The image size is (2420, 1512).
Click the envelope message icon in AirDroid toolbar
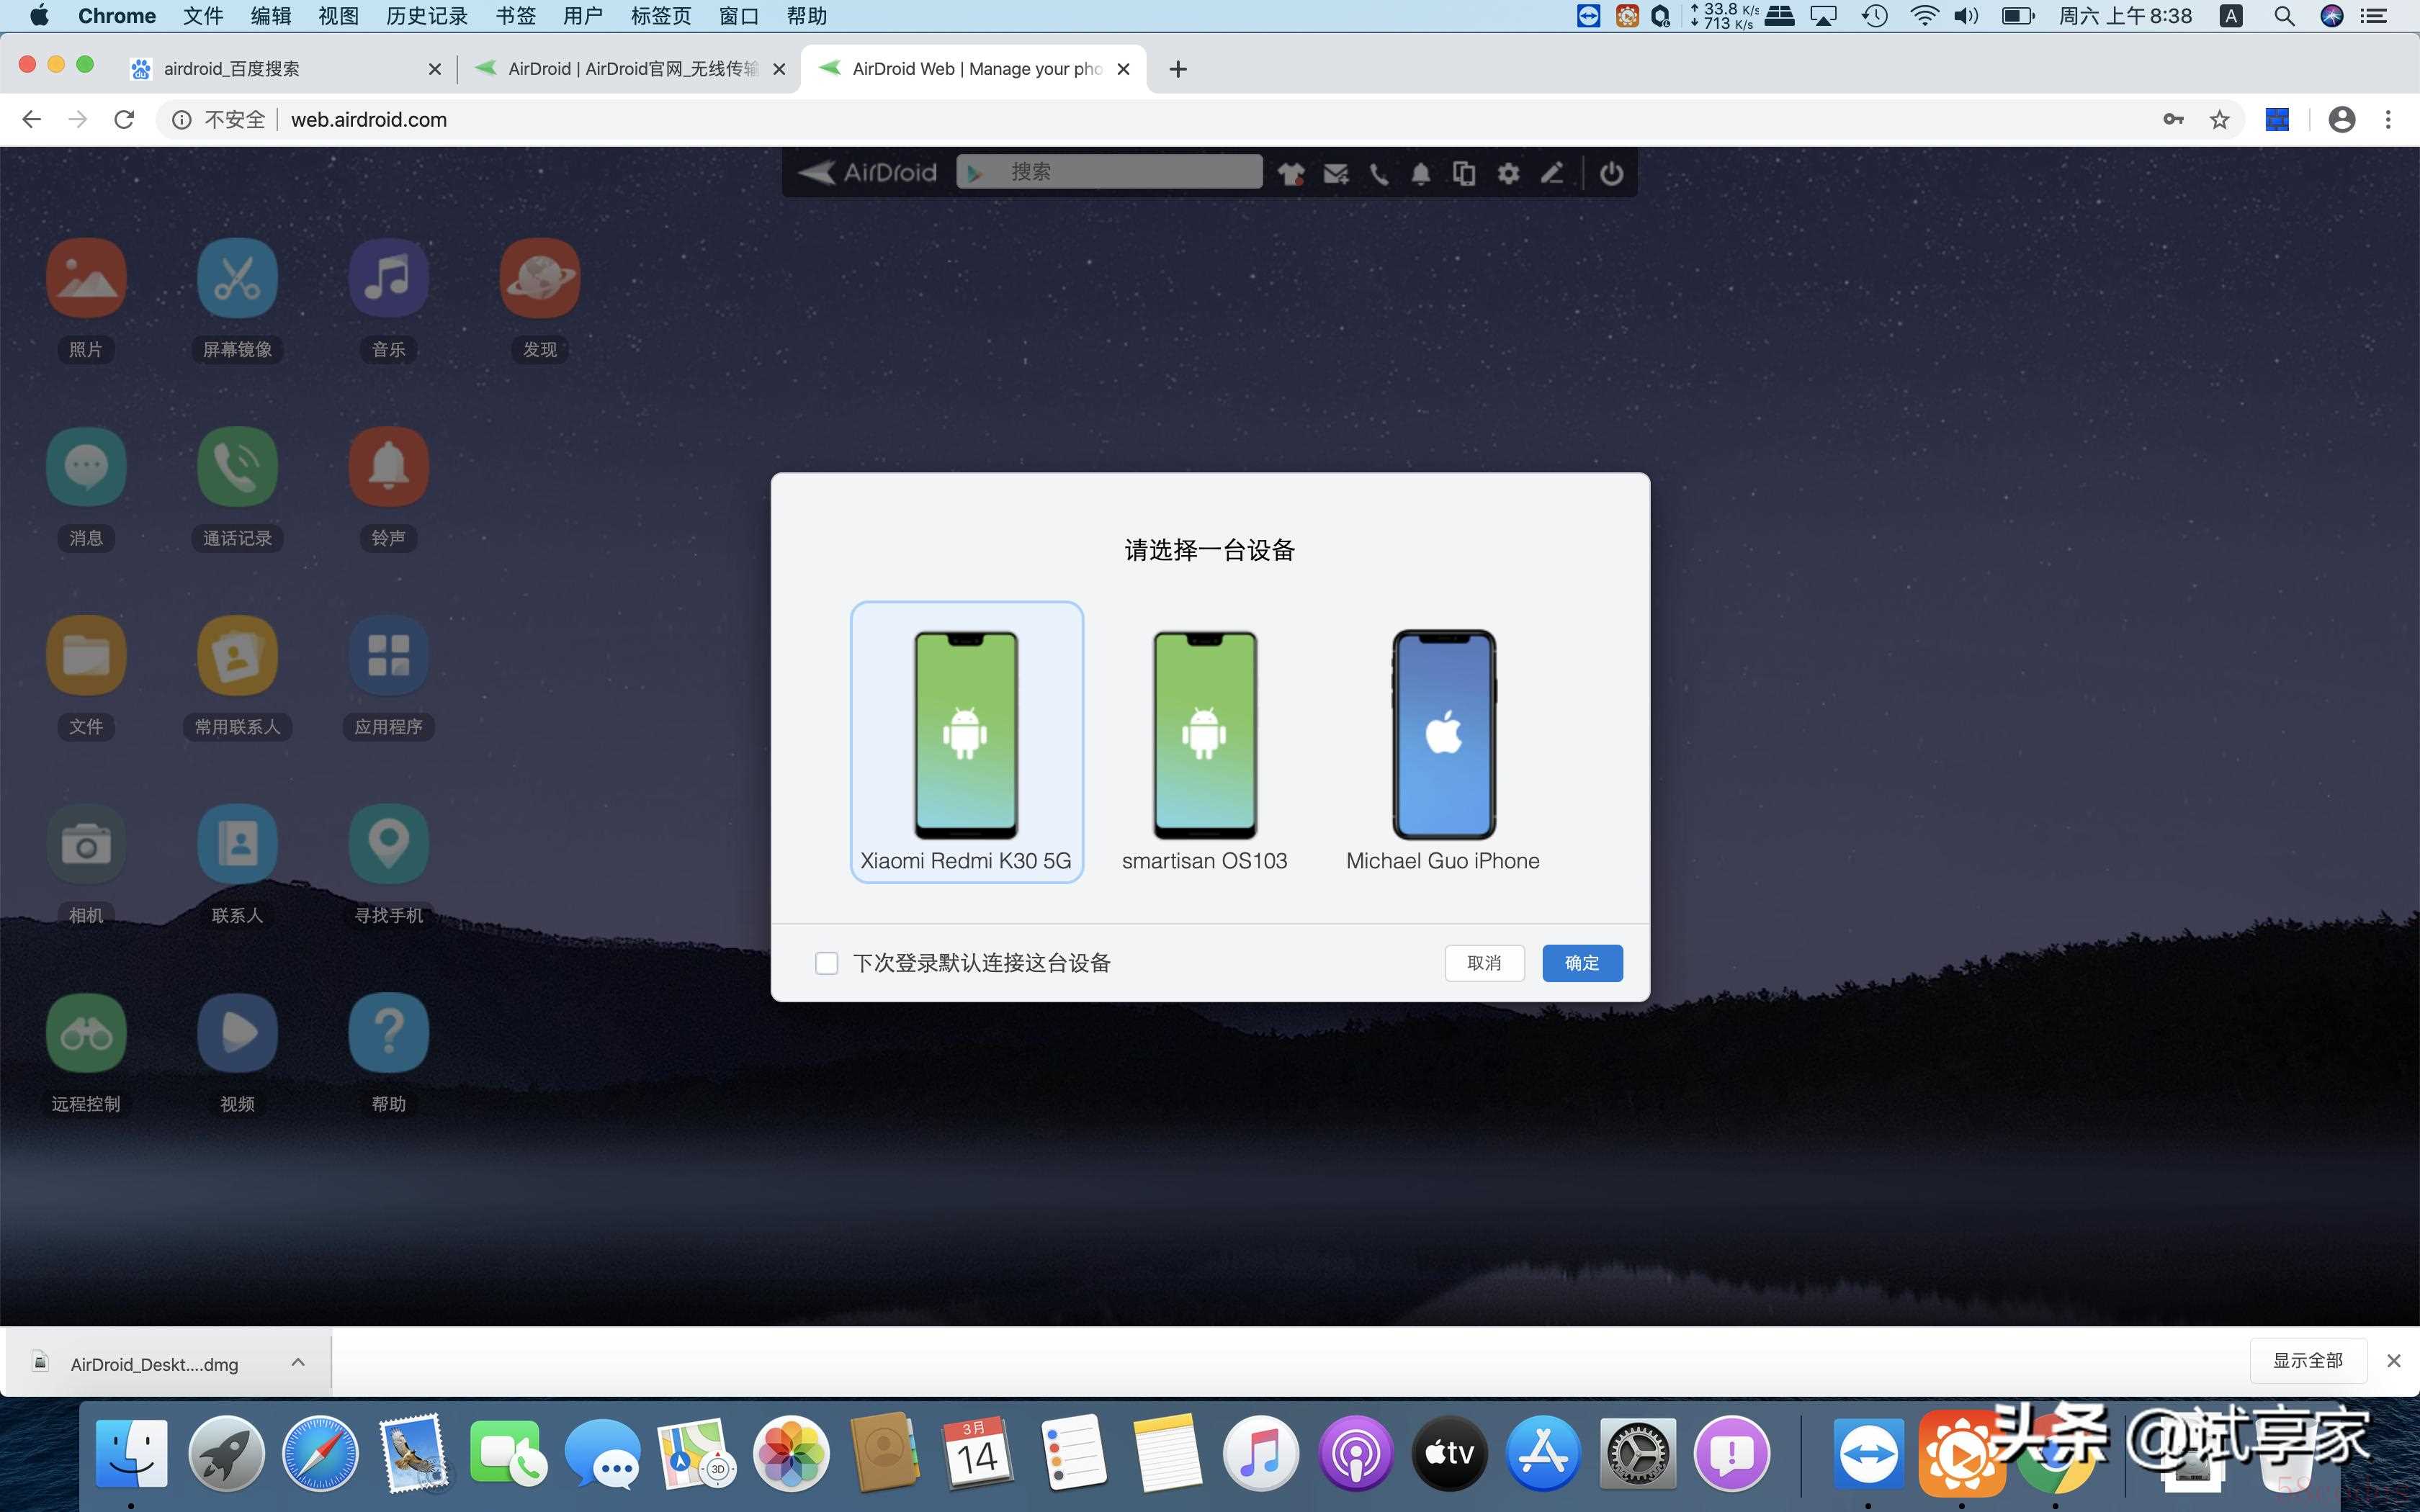pyautogui.click(x=1335, y=173)
